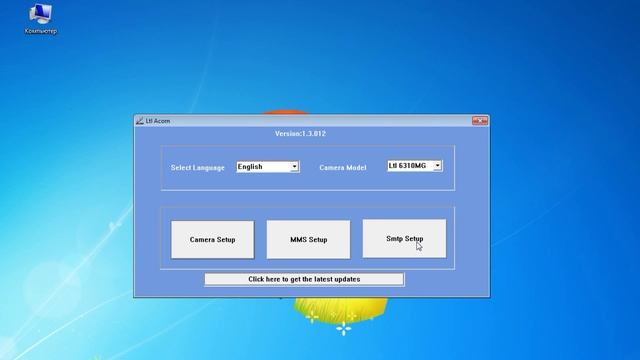Click the Select Language label
Viewport: 640px width, 360px height.
tap(198, 168)
